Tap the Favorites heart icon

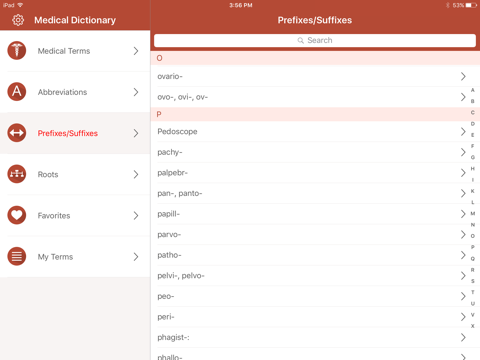(17, 215)
